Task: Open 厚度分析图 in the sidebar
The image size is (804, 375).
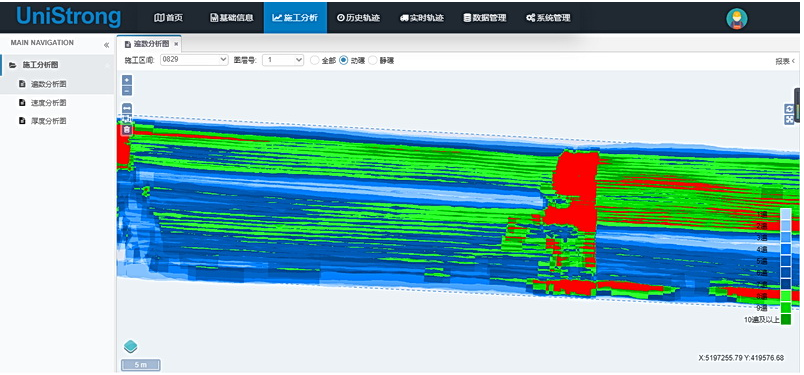Action: [x=49, y=121]
